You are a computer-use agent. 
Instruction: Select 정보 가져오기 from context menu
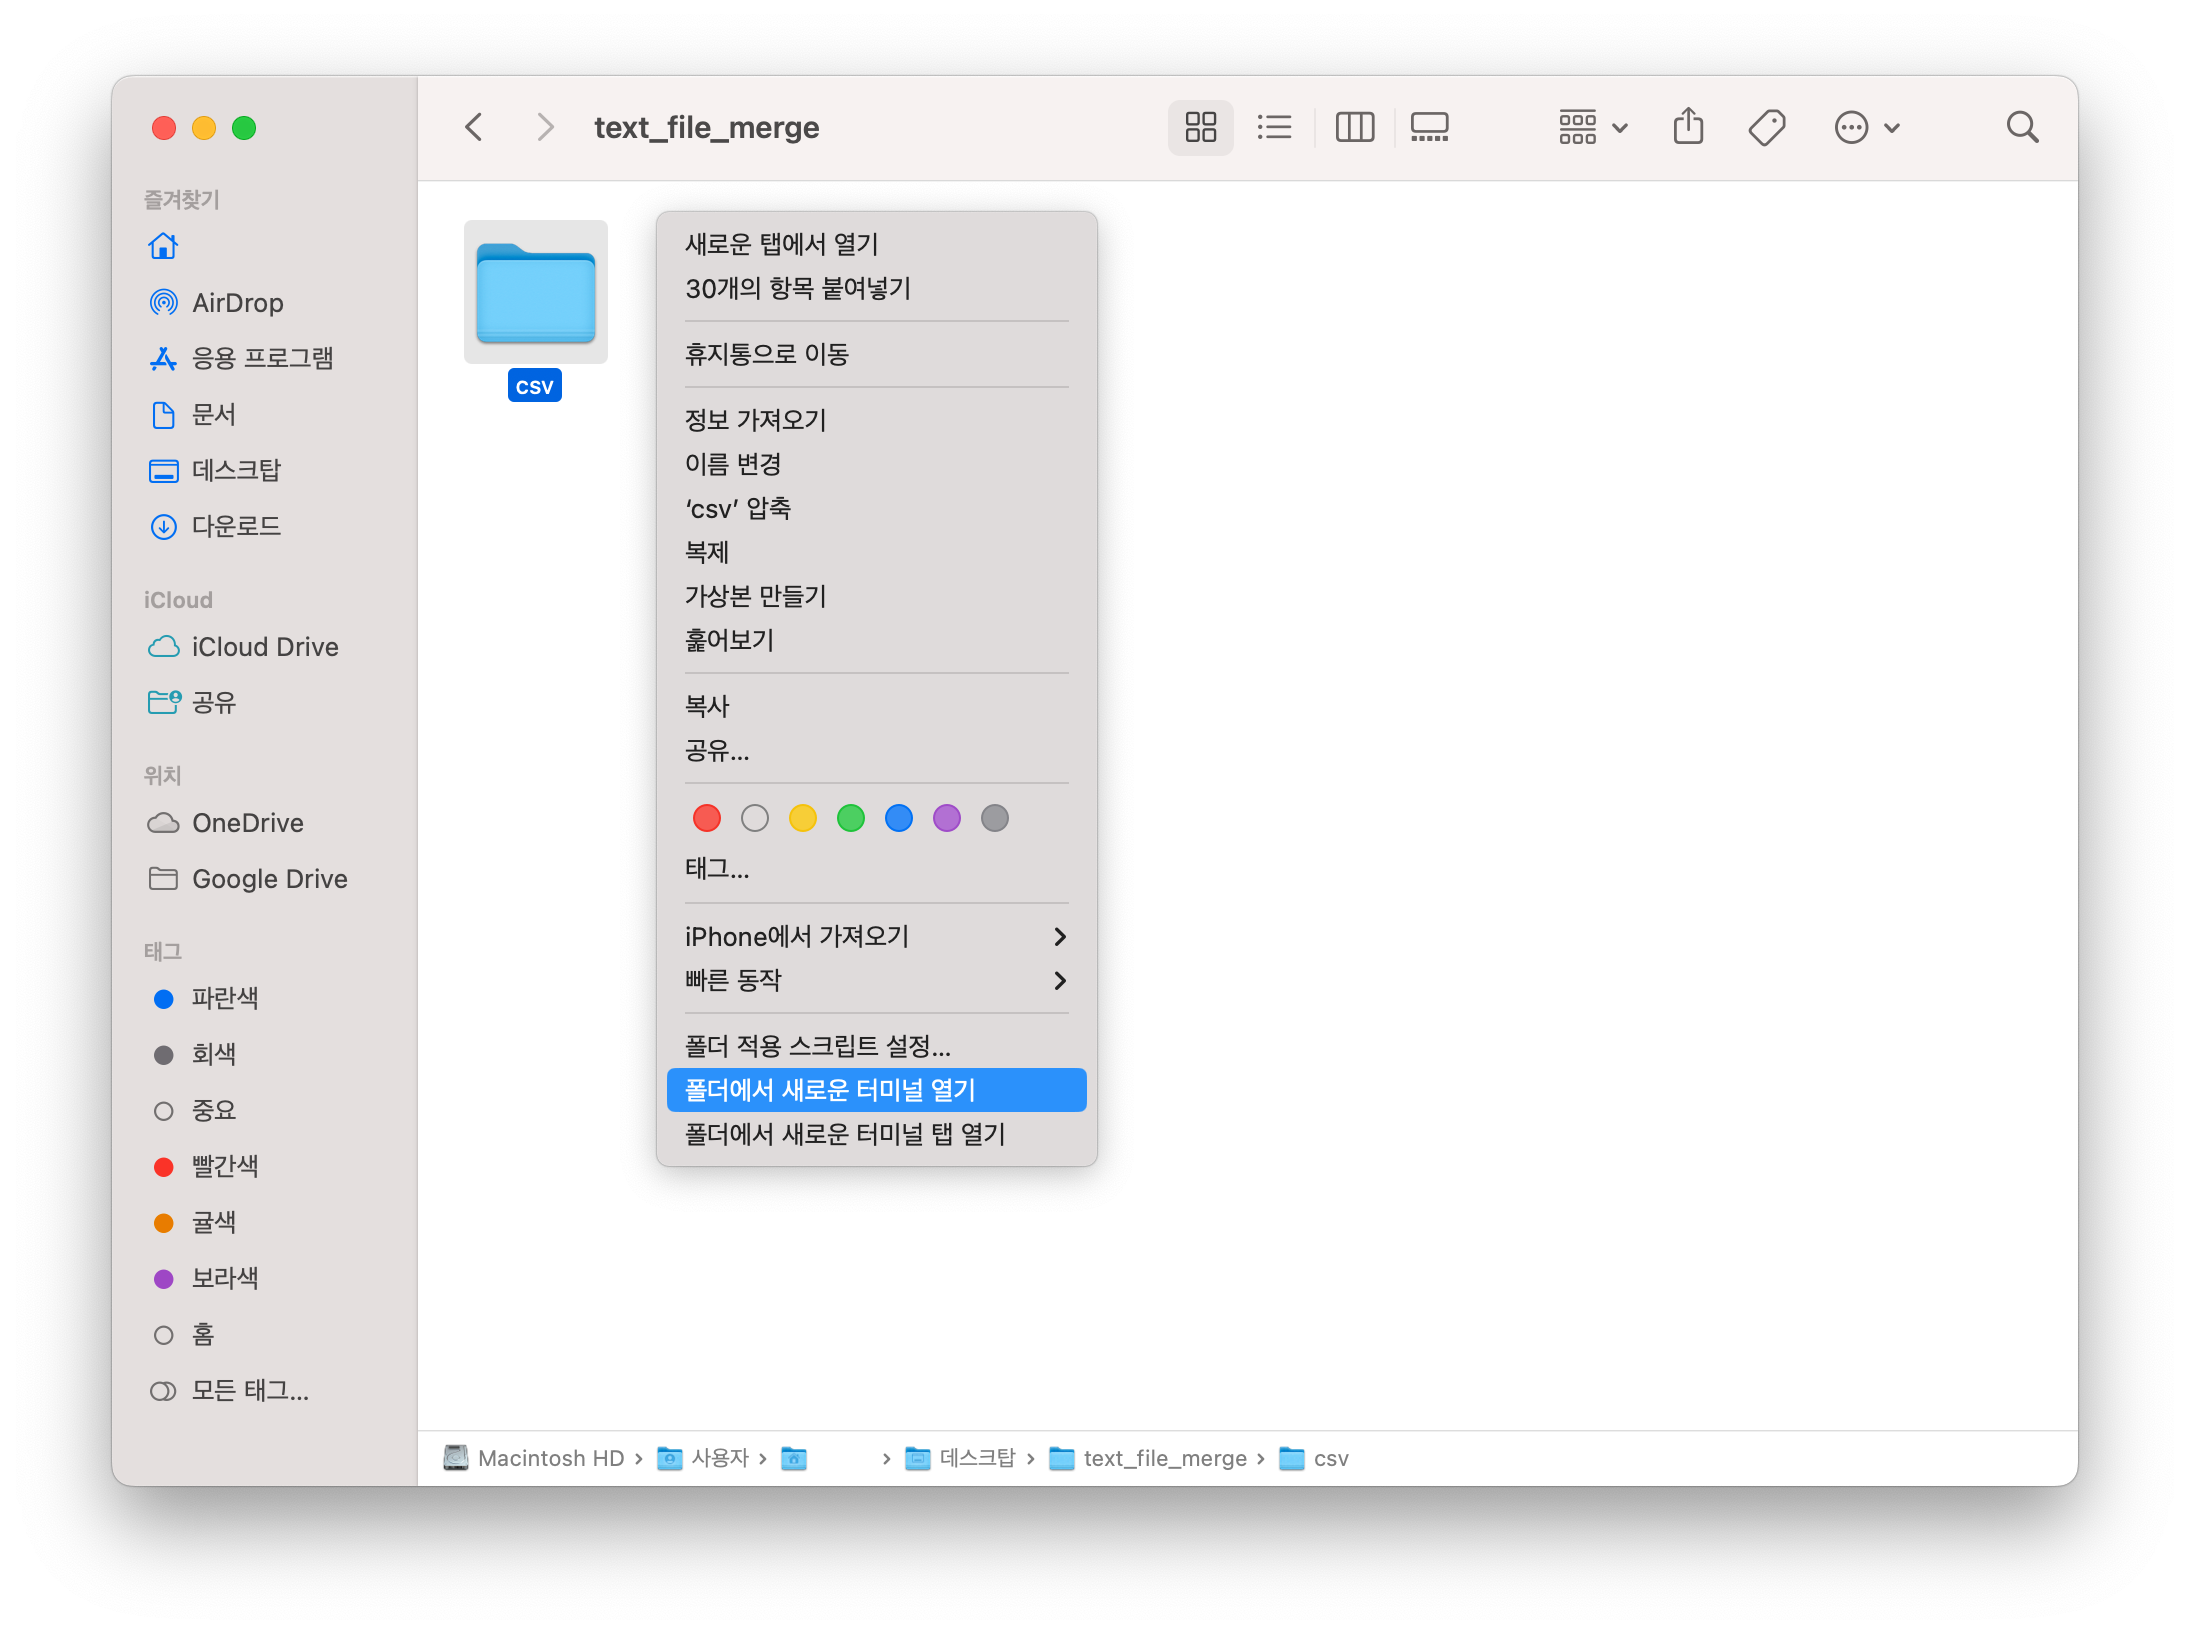[756, 420]
